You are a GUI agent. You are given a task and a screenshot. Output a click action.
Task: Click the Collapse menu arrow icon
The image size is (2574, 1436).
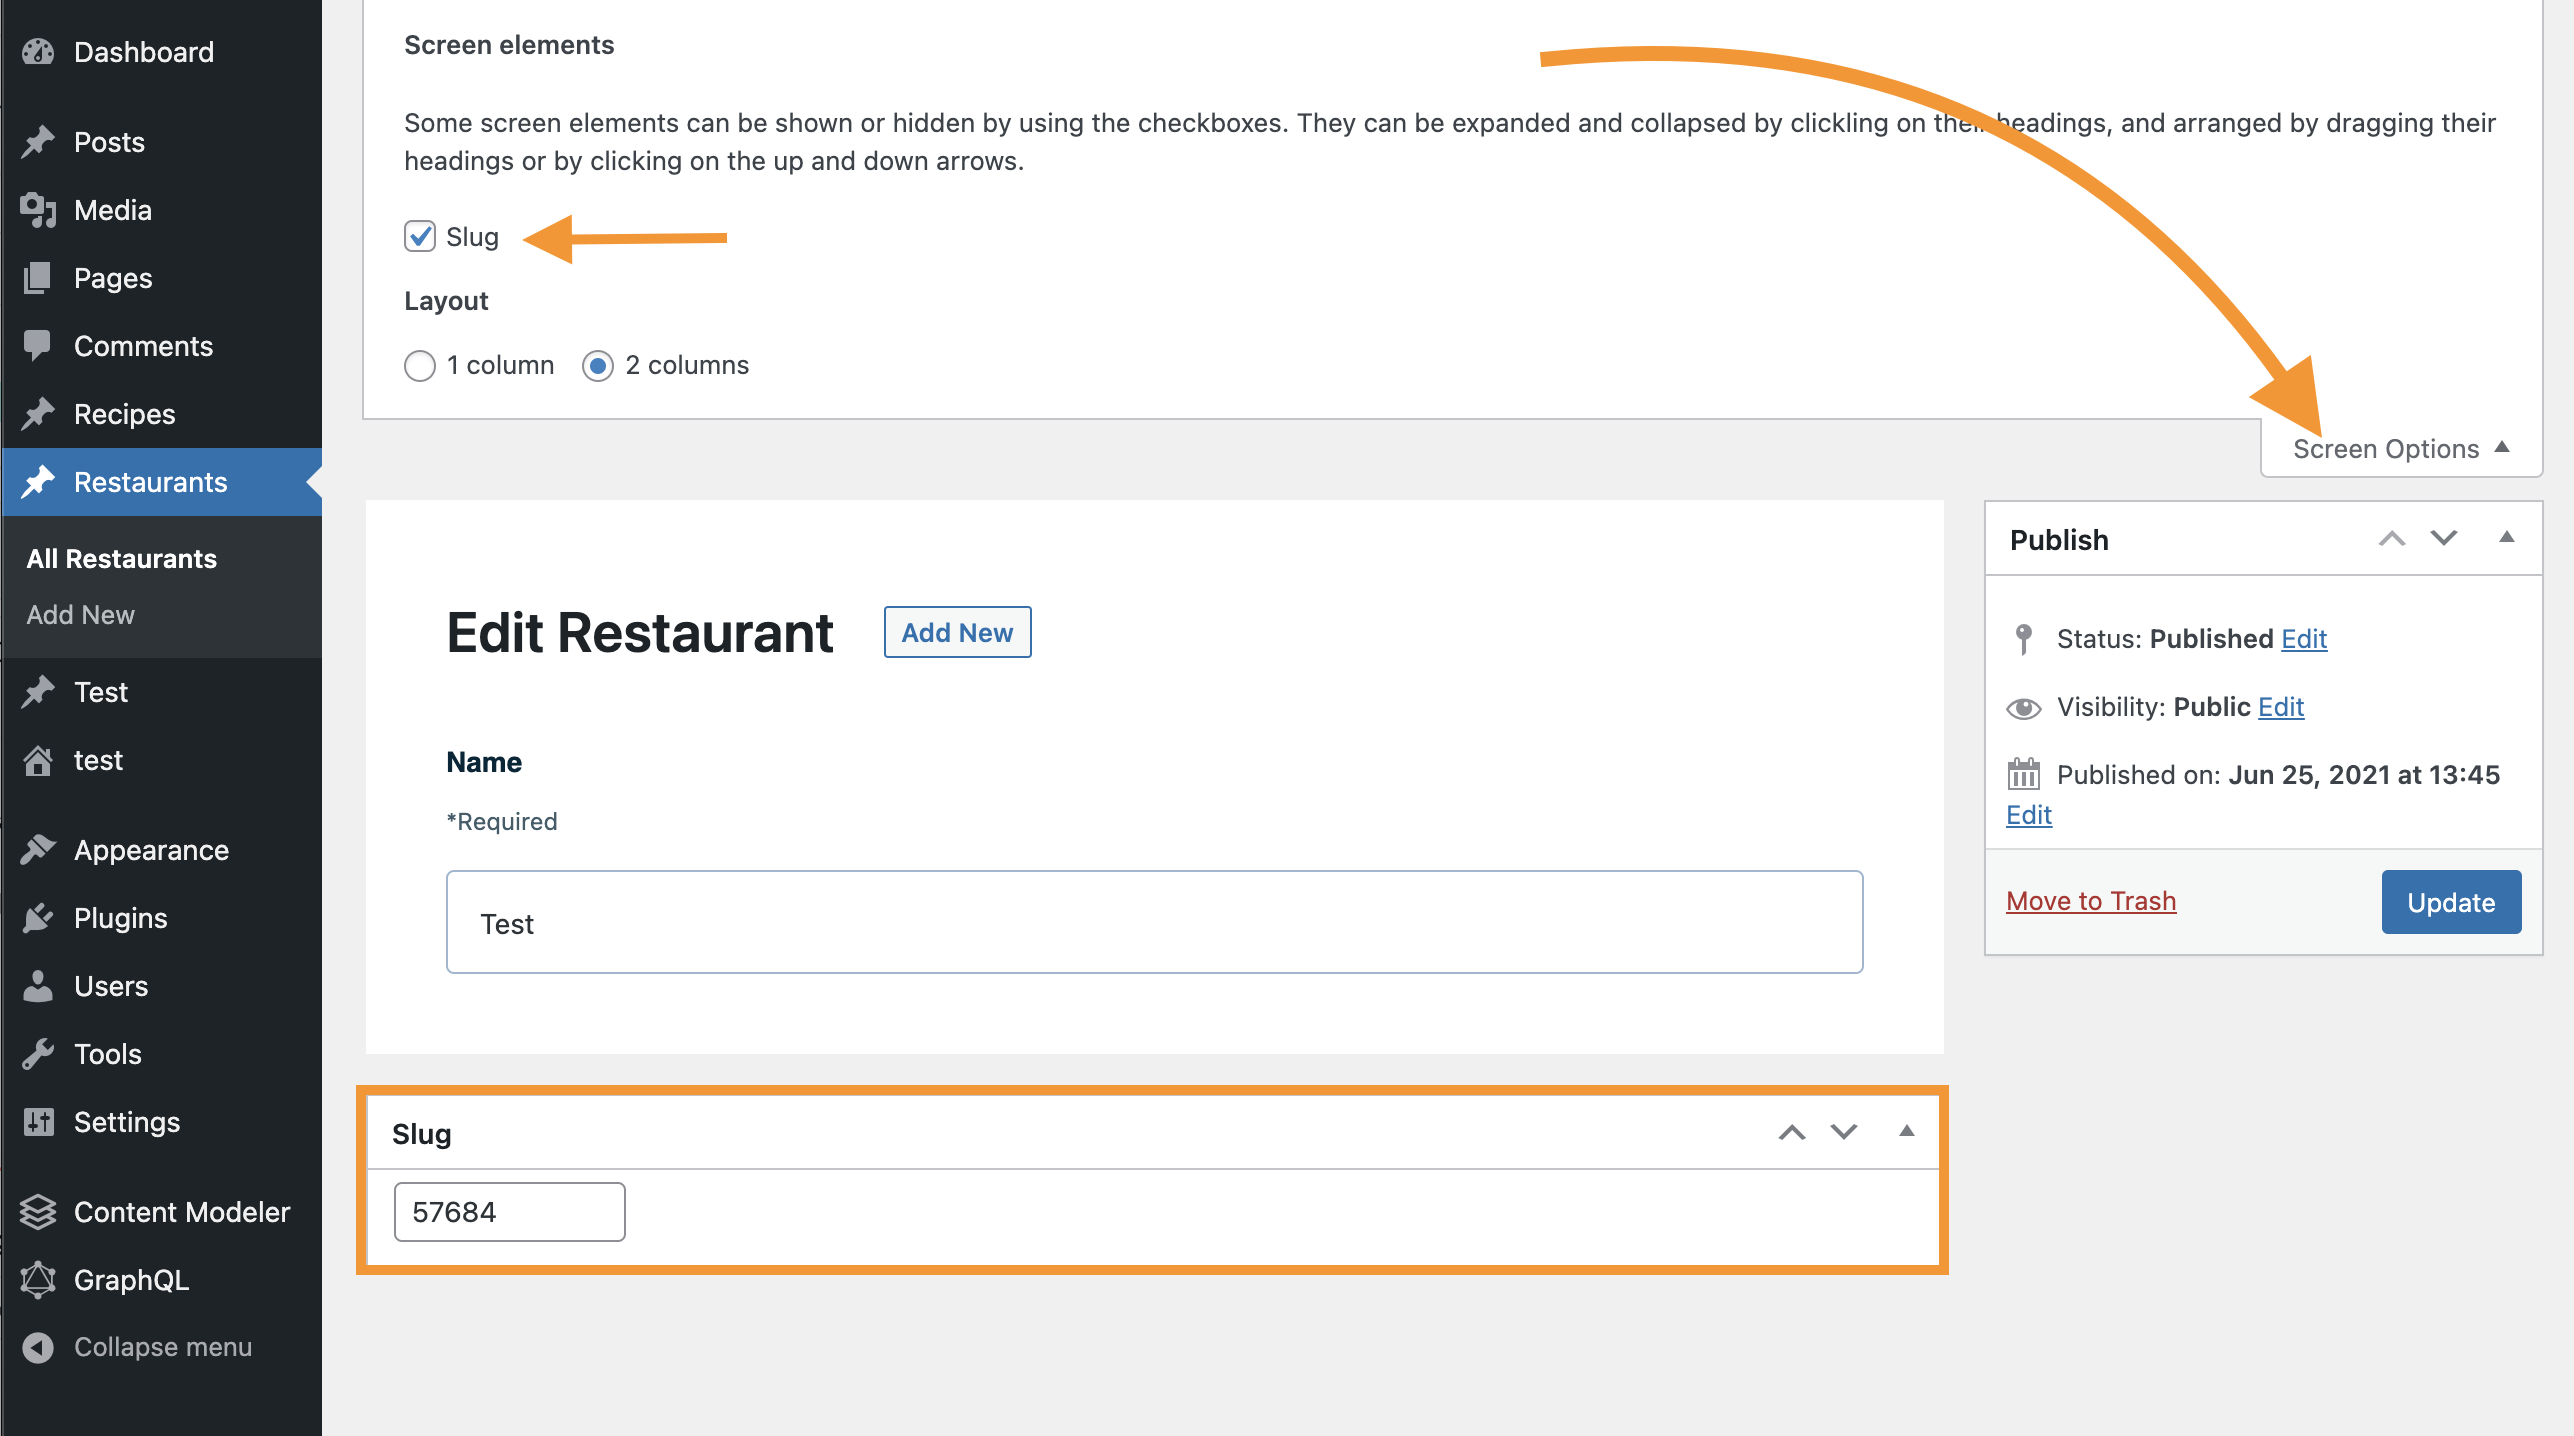click(x=38, y=1347)
